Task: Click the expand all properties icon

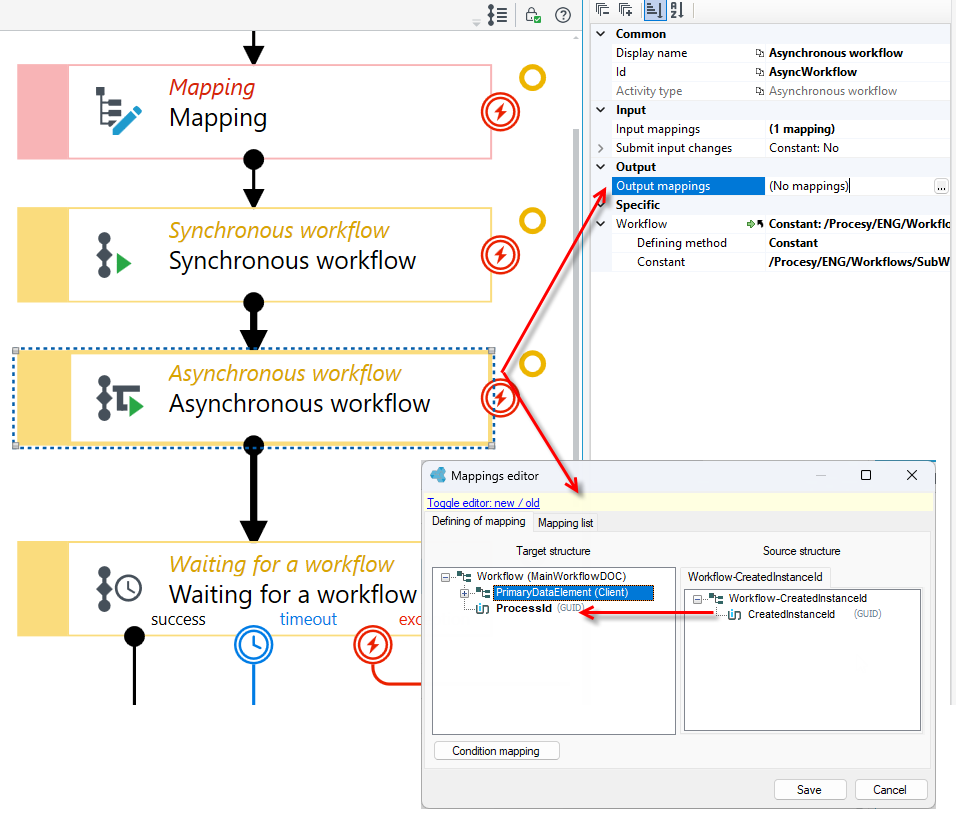Action: pyautogui.click(x=626, y=9)
